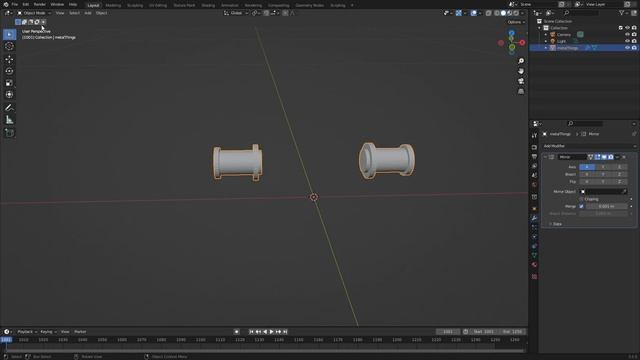640x360 pixels.
Task: Hide the Camera object in outliner
Action: pos(627,35)
